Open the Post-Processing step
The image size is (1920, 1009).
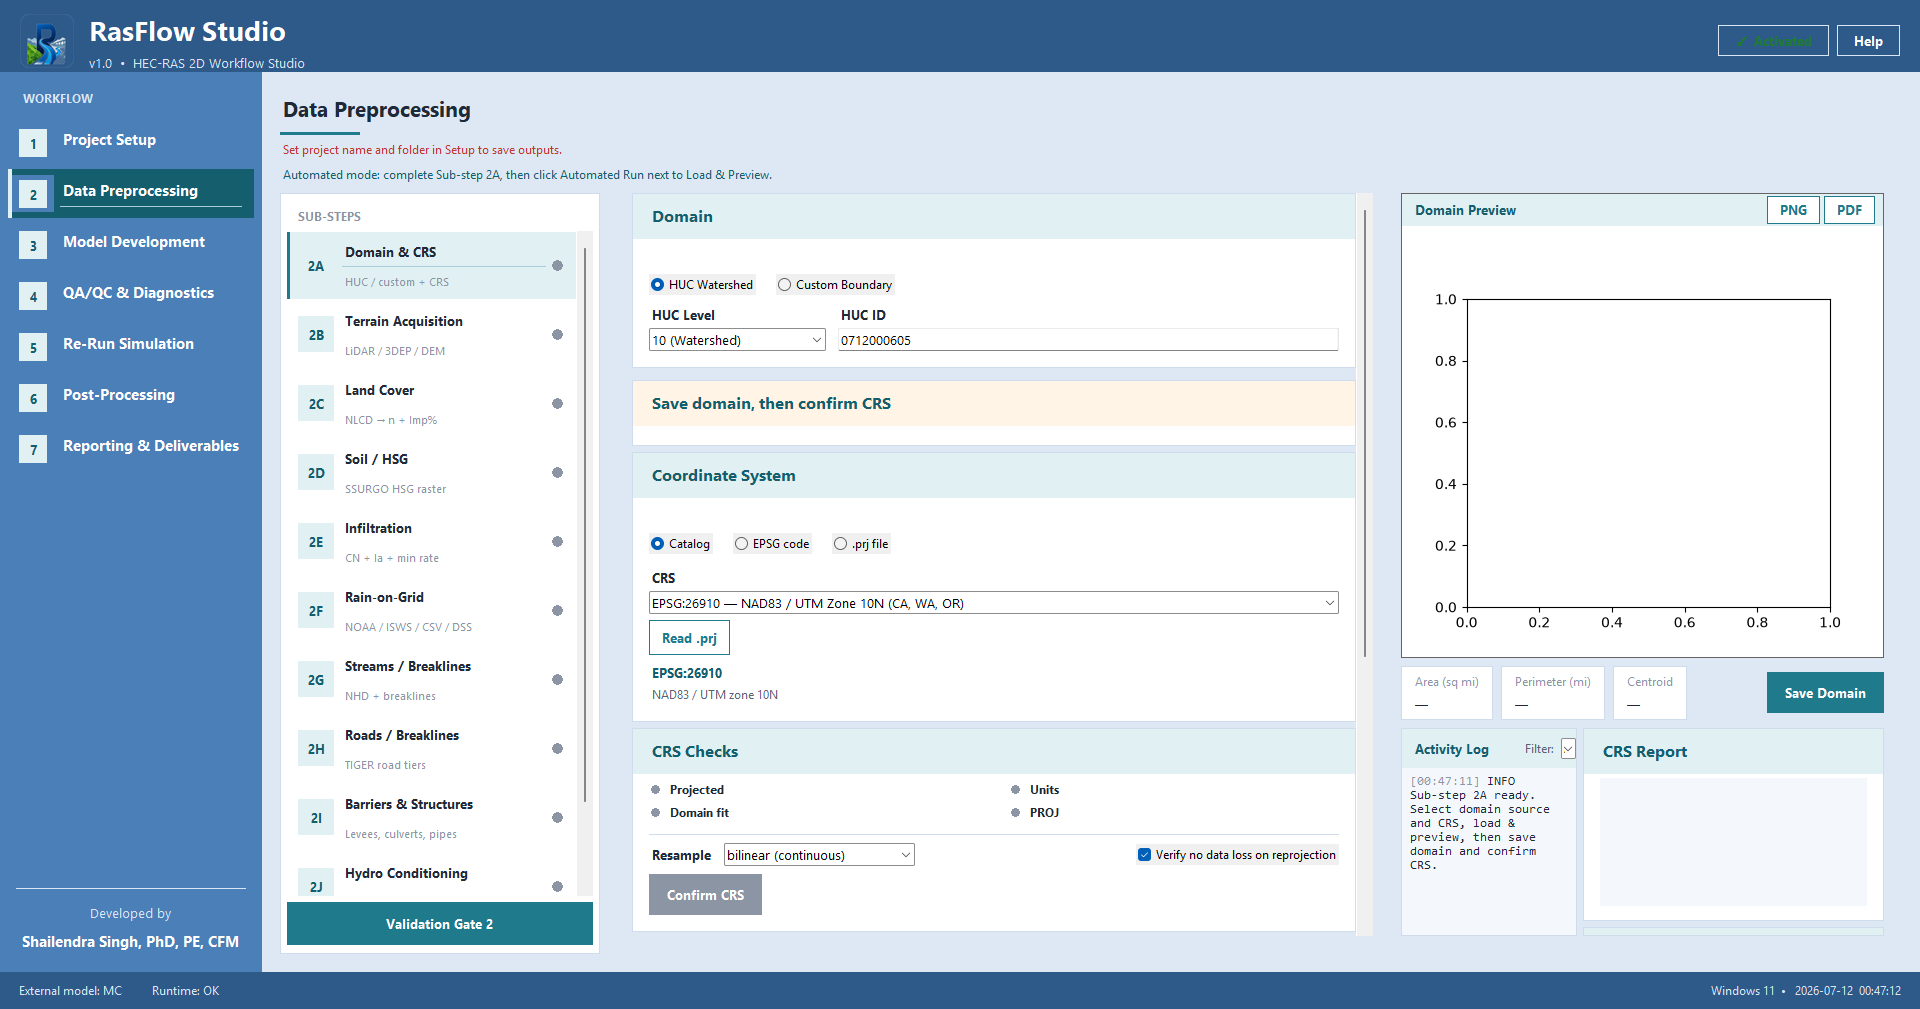[131, 399]
